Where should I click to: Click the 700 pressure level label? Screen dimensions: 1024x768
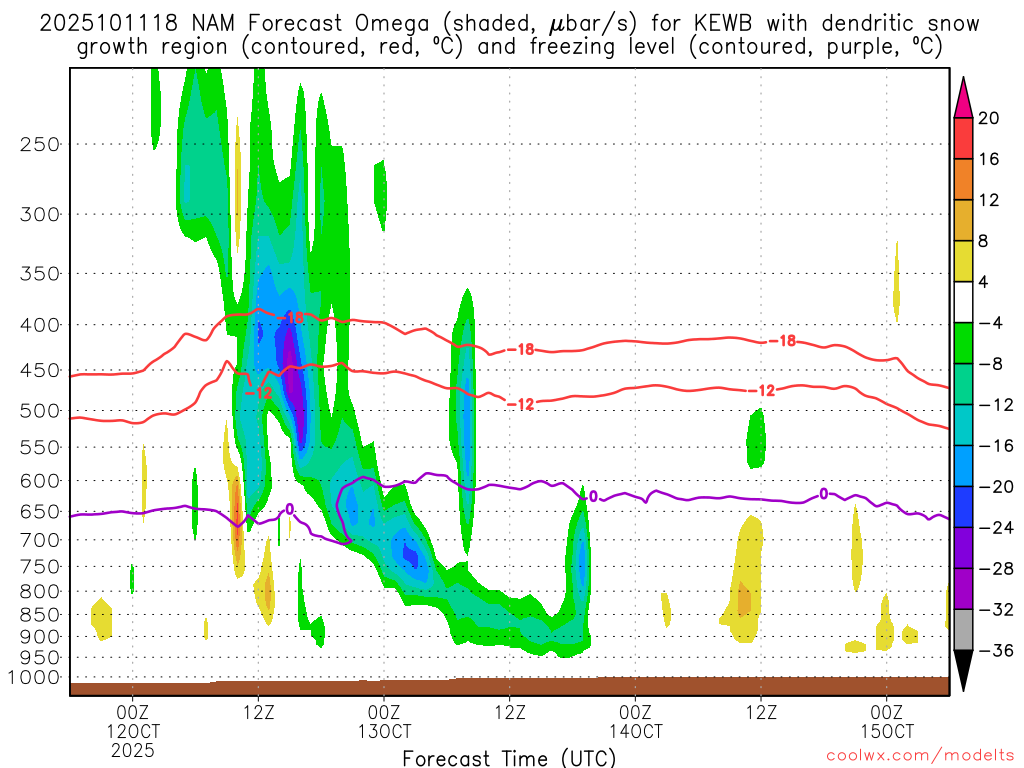coord(40,540)
